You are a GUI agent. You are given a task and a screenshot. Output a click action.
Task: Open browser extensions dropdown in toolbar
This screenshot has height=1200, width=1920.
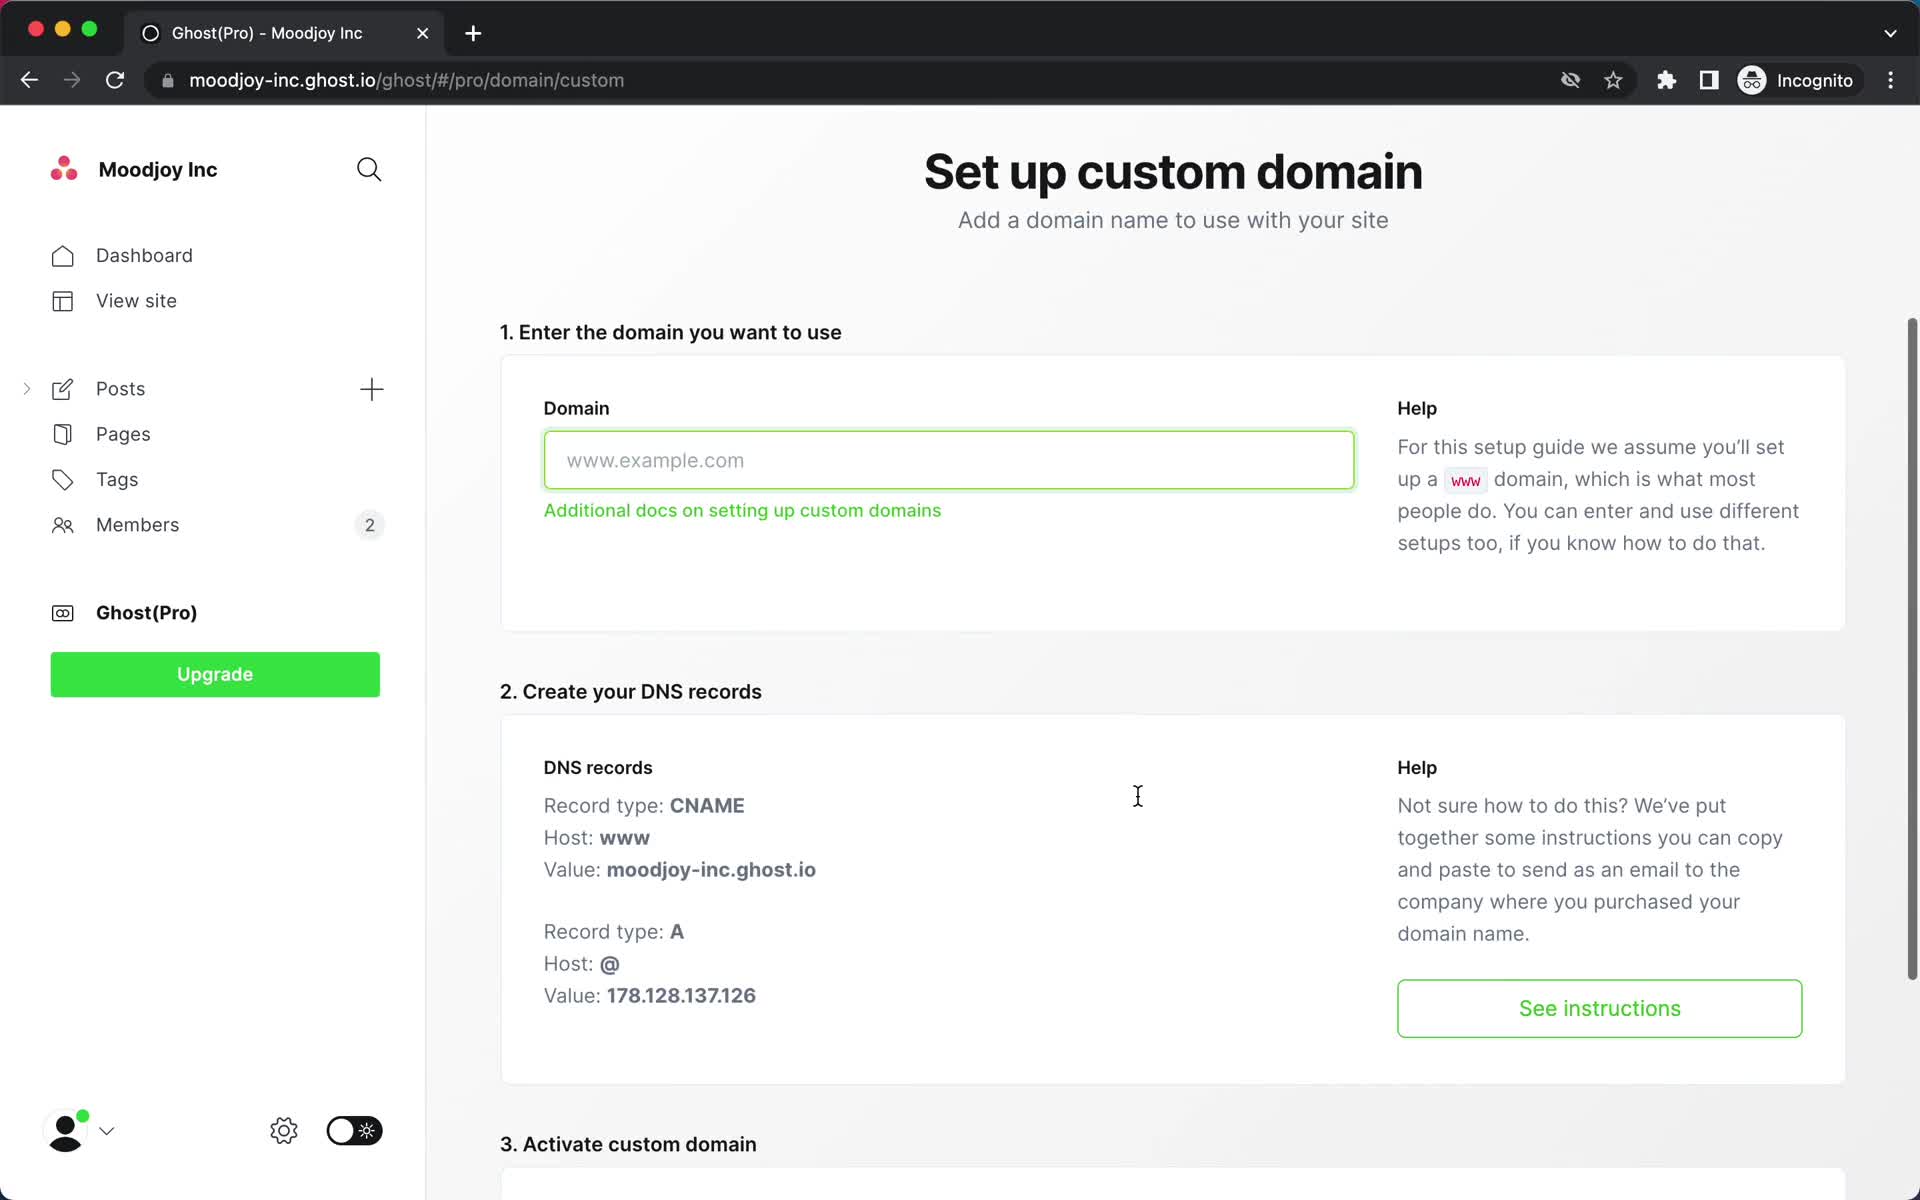(1666, 80)
